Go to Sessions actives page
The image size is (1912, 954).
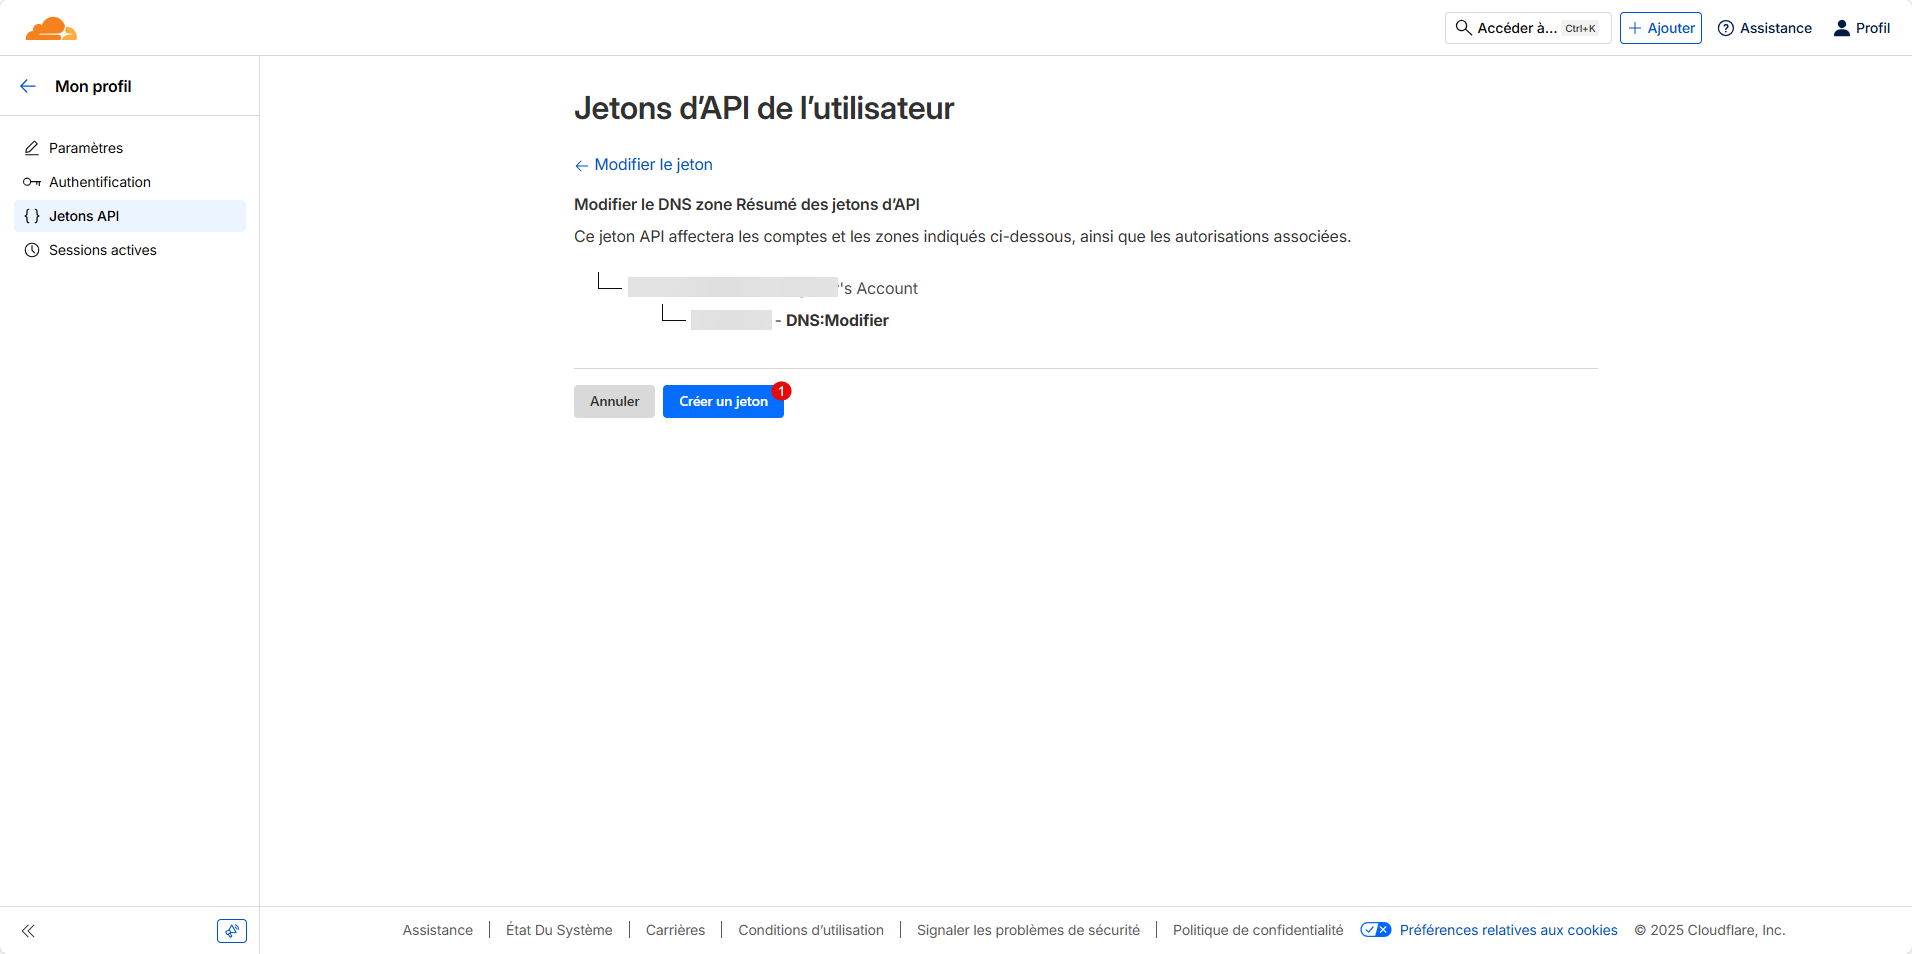pyautogui.click(x=103, y=250)
